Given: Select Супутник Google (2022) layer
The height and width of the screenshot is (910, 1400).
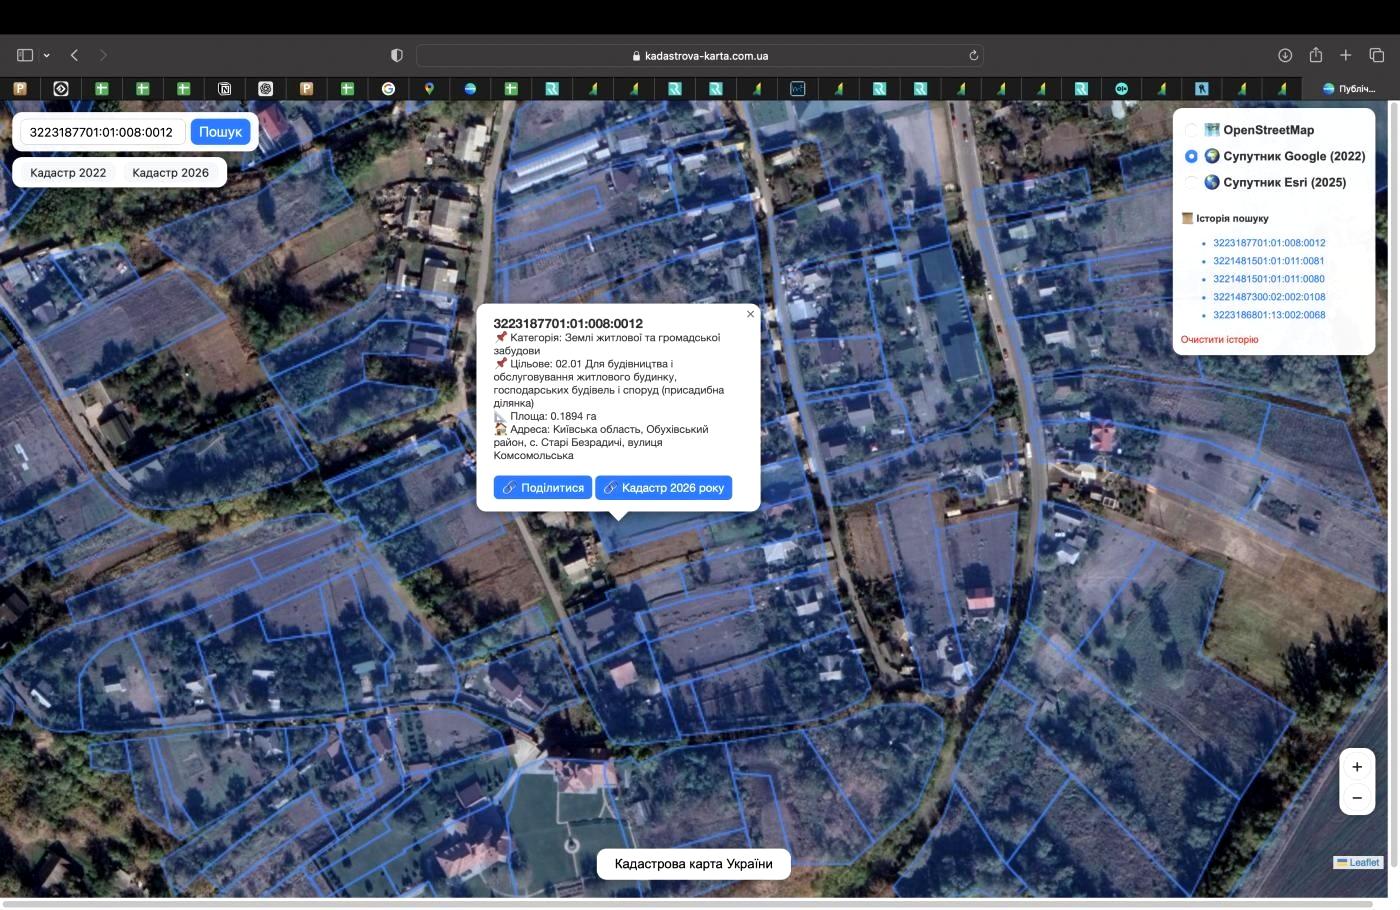Looking at the screenshot, I should click(x=1191, y=156).
